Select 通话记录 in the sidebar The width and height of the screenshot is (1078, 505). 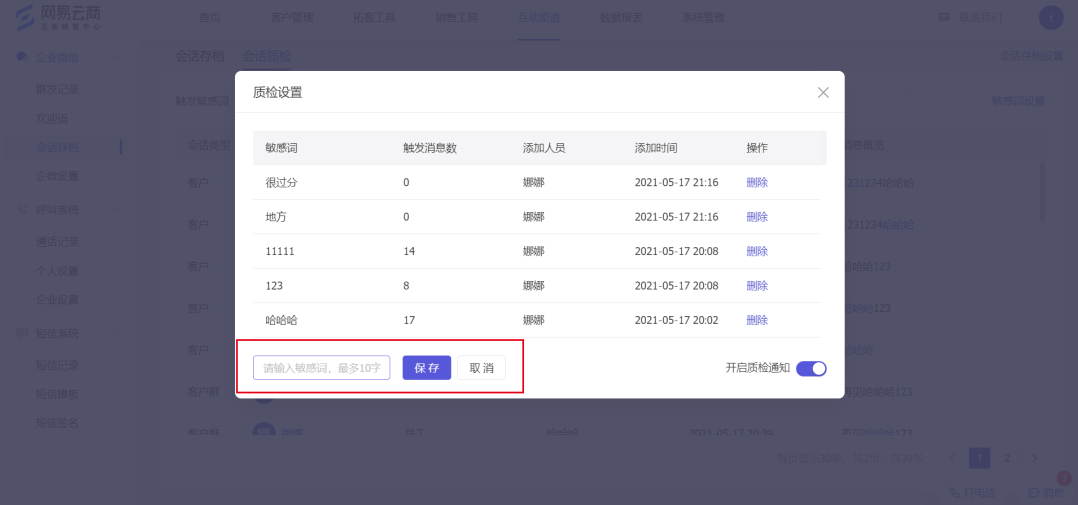[57, 242]
